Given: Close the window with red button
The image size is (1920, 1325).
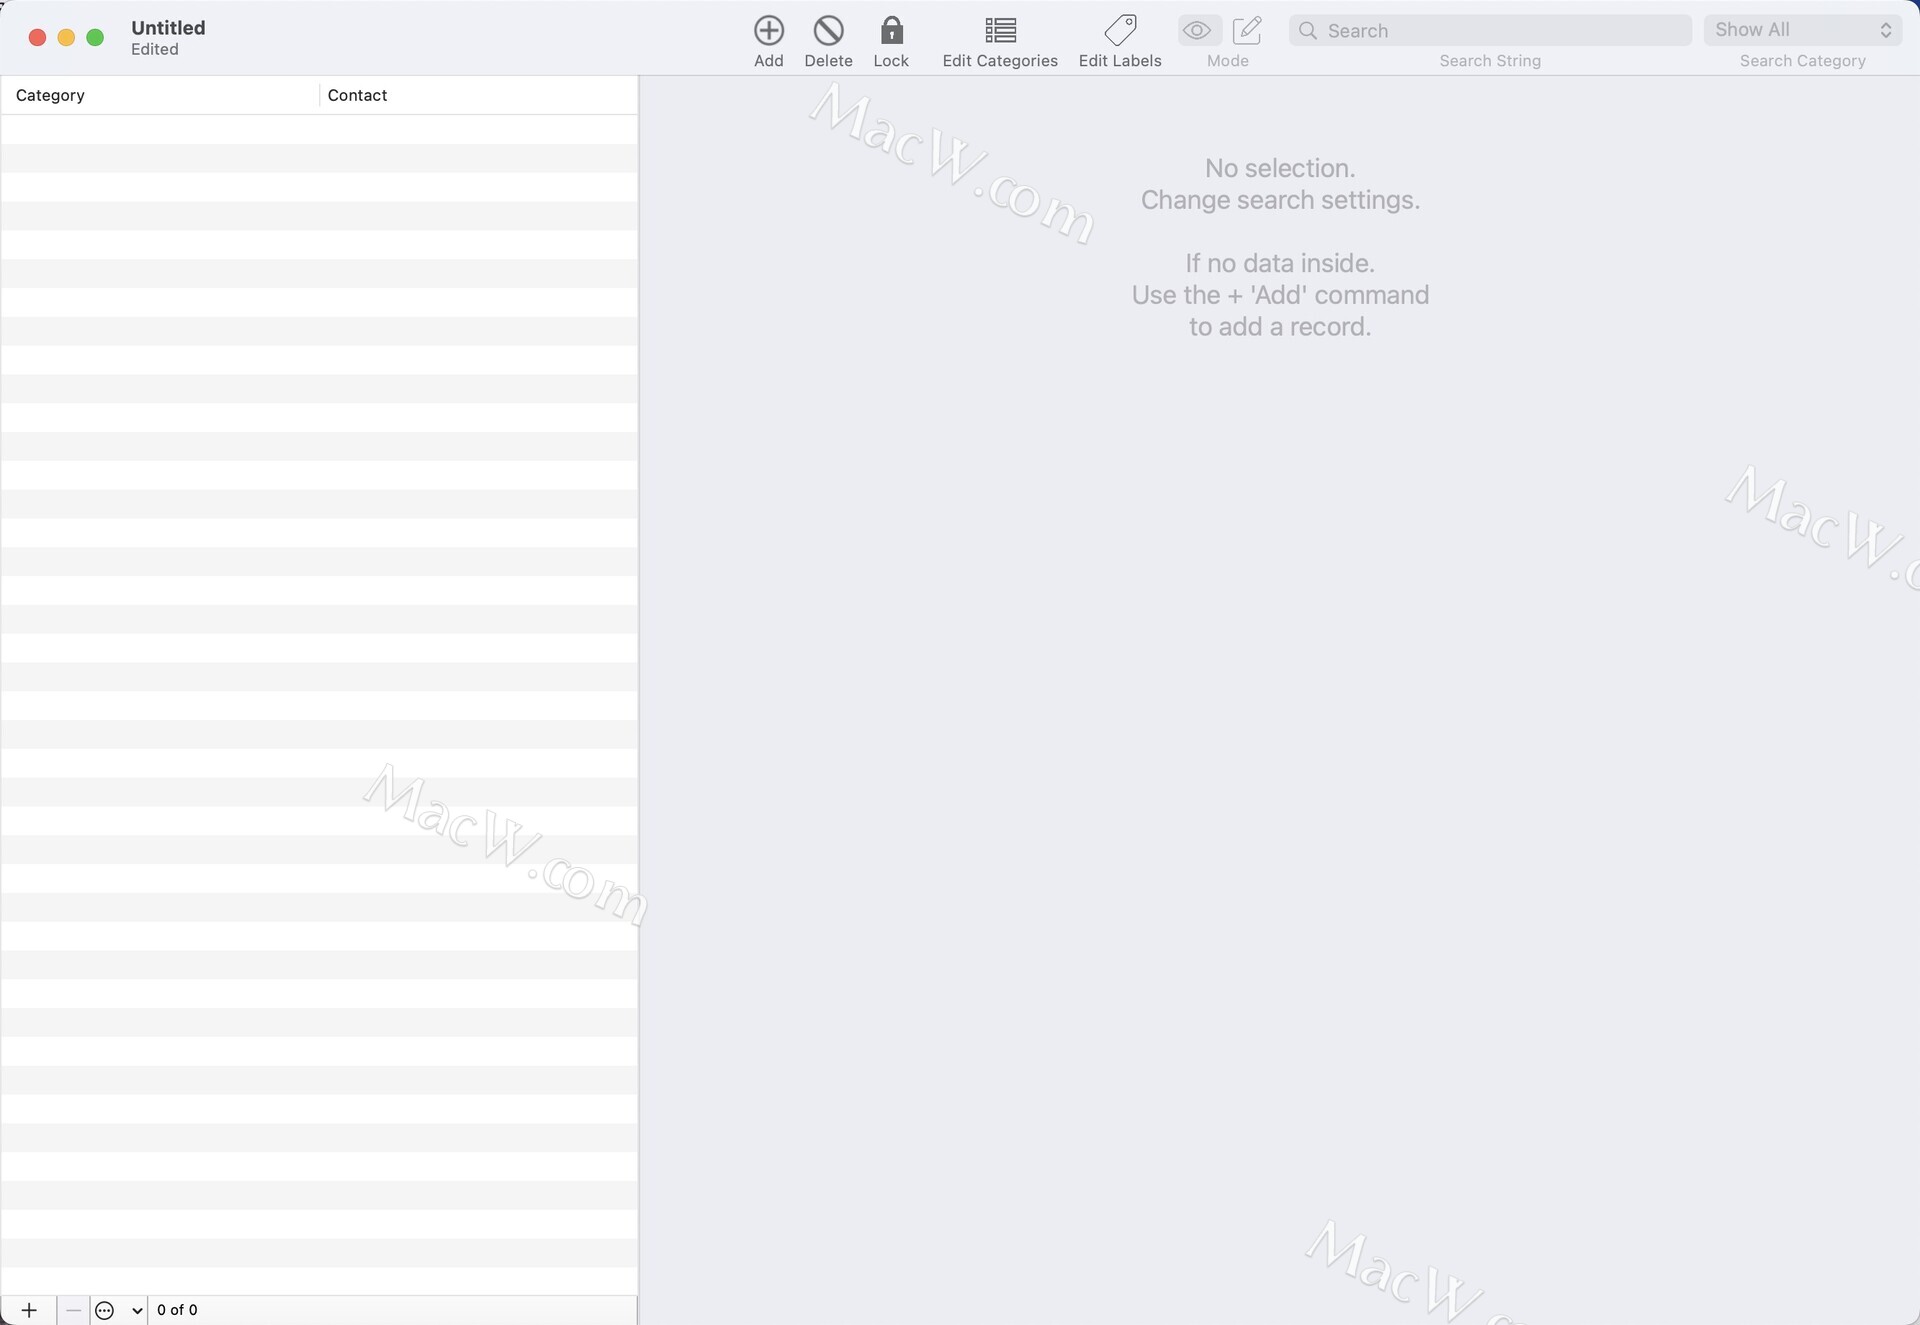Looking at the screenshot, I should point(37,37).
